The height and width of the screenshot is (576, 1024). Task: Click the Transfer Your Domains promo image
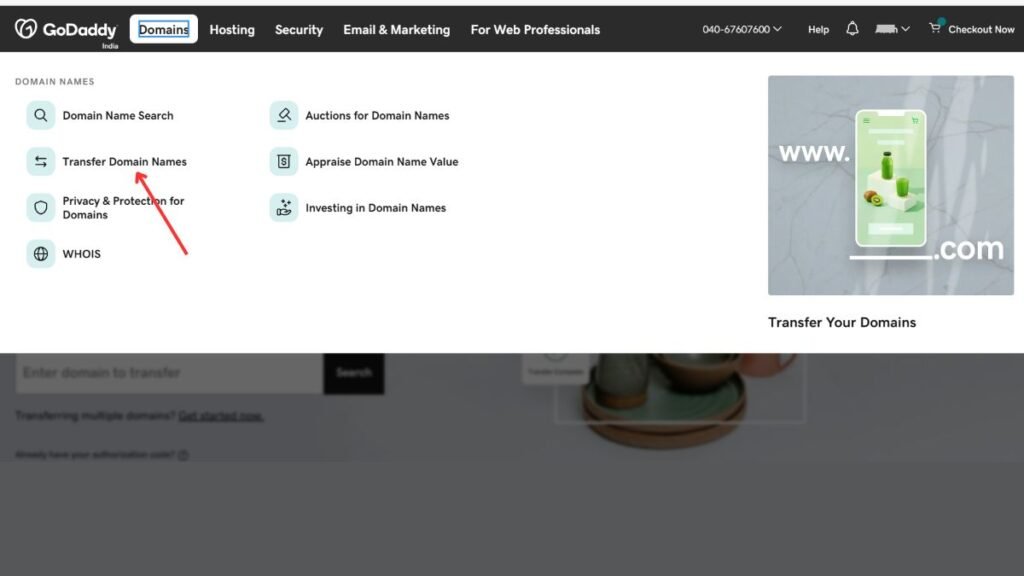coord(891,185)
